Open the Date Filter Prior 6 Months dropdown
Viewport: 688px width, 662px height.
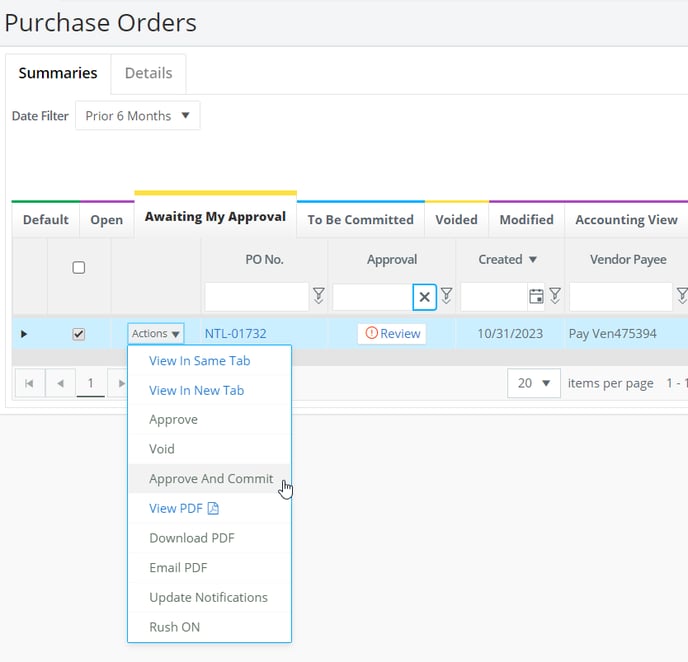coord(138,116)
